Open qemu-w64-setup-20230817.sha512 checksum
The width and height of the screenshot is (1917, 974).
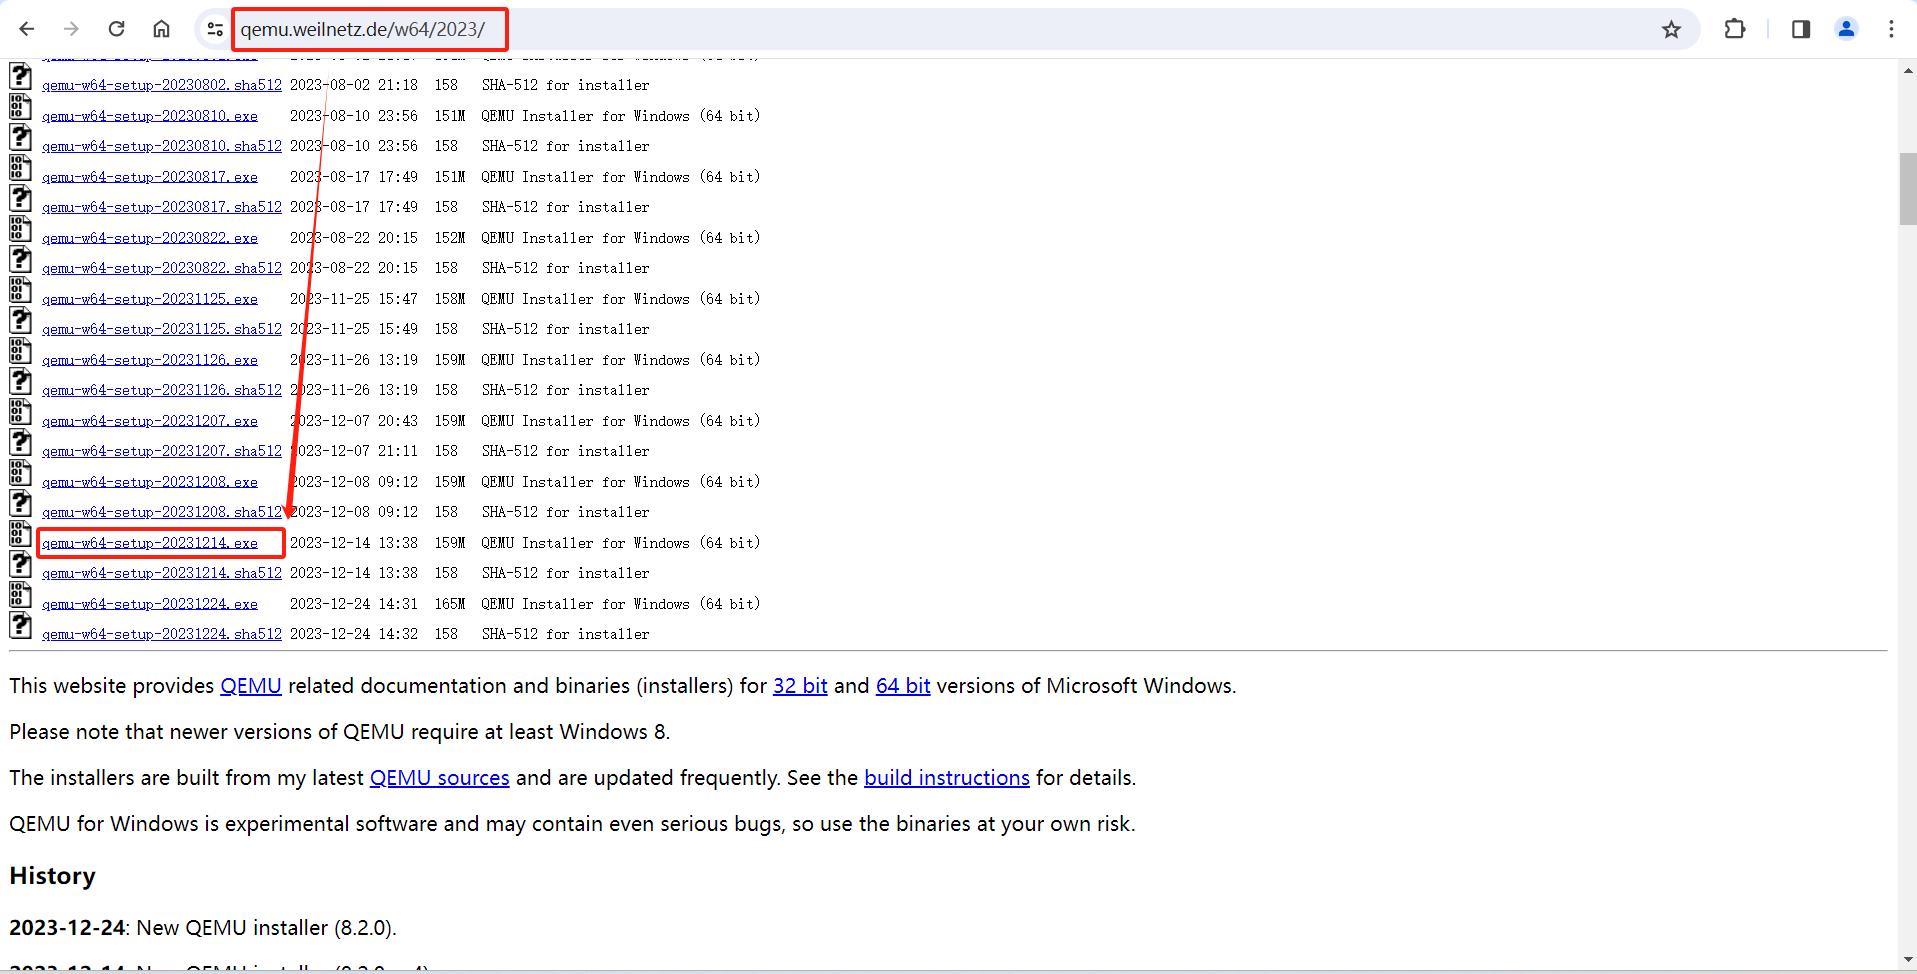[162, 207]
